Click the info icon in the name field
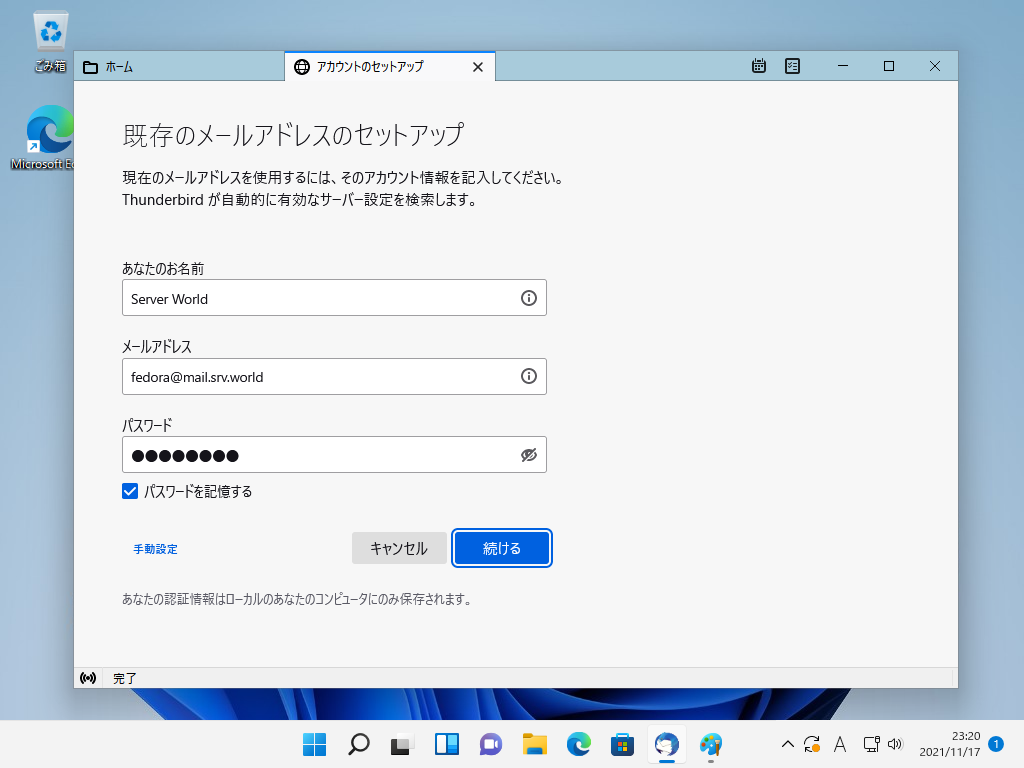This screenshot has height=768, width=1024. point(529,298)
